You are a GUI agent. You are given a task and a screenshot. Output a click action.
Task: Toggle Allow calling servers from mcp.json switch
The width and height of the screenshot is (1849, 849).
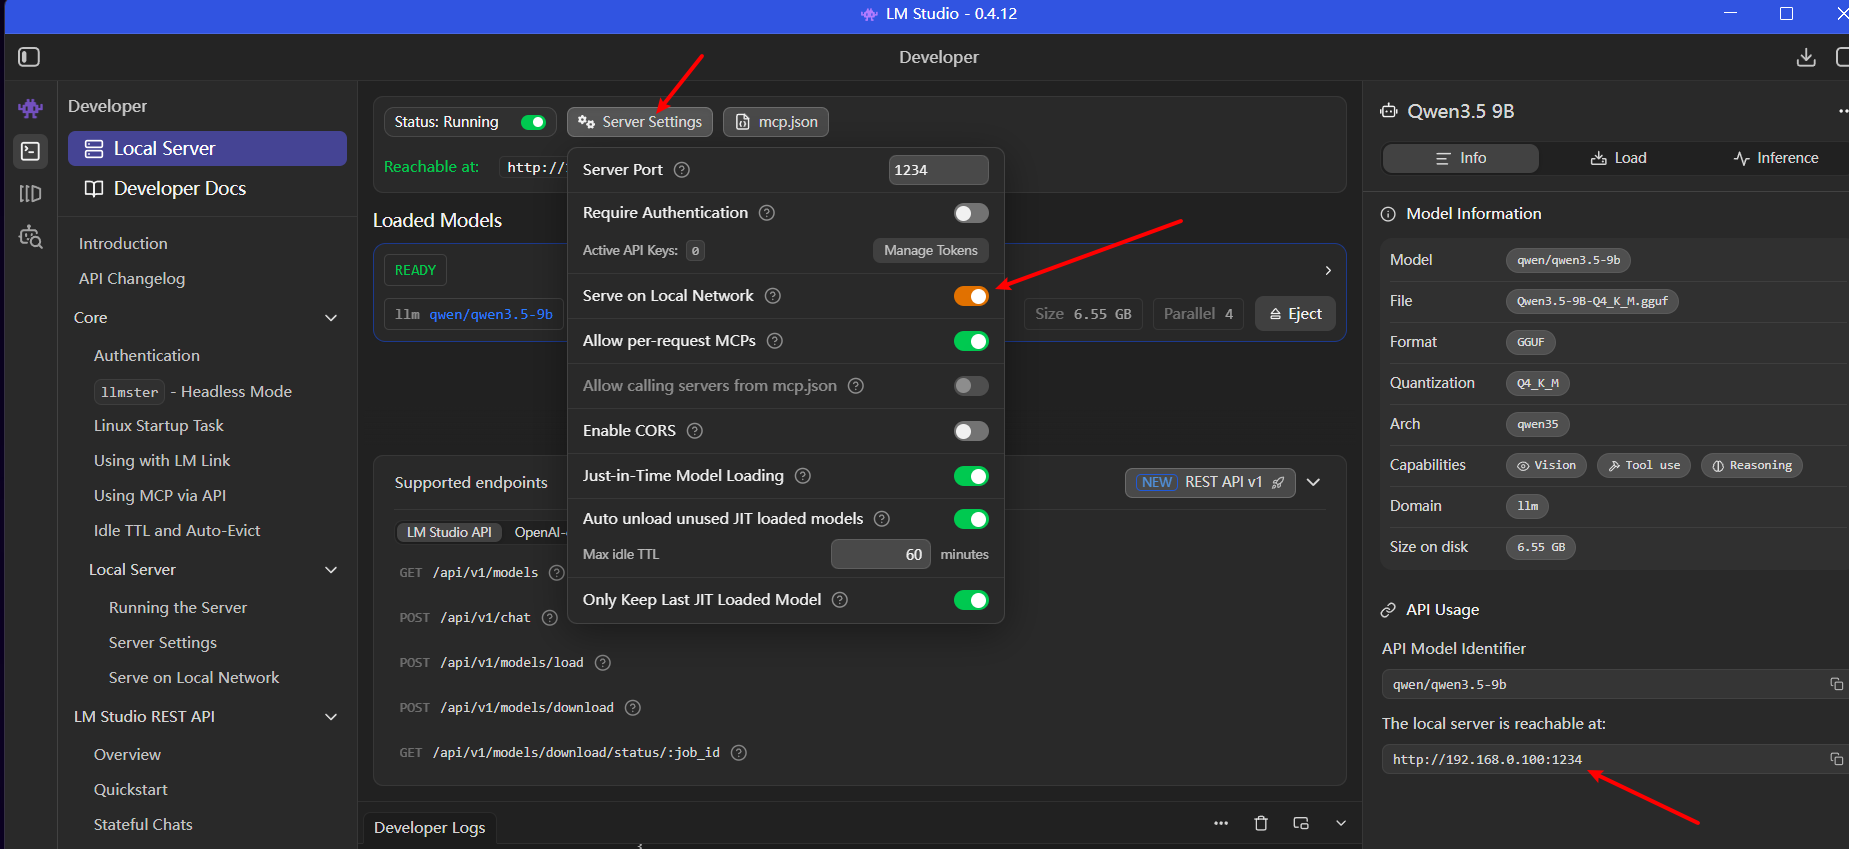coord(971,386)
